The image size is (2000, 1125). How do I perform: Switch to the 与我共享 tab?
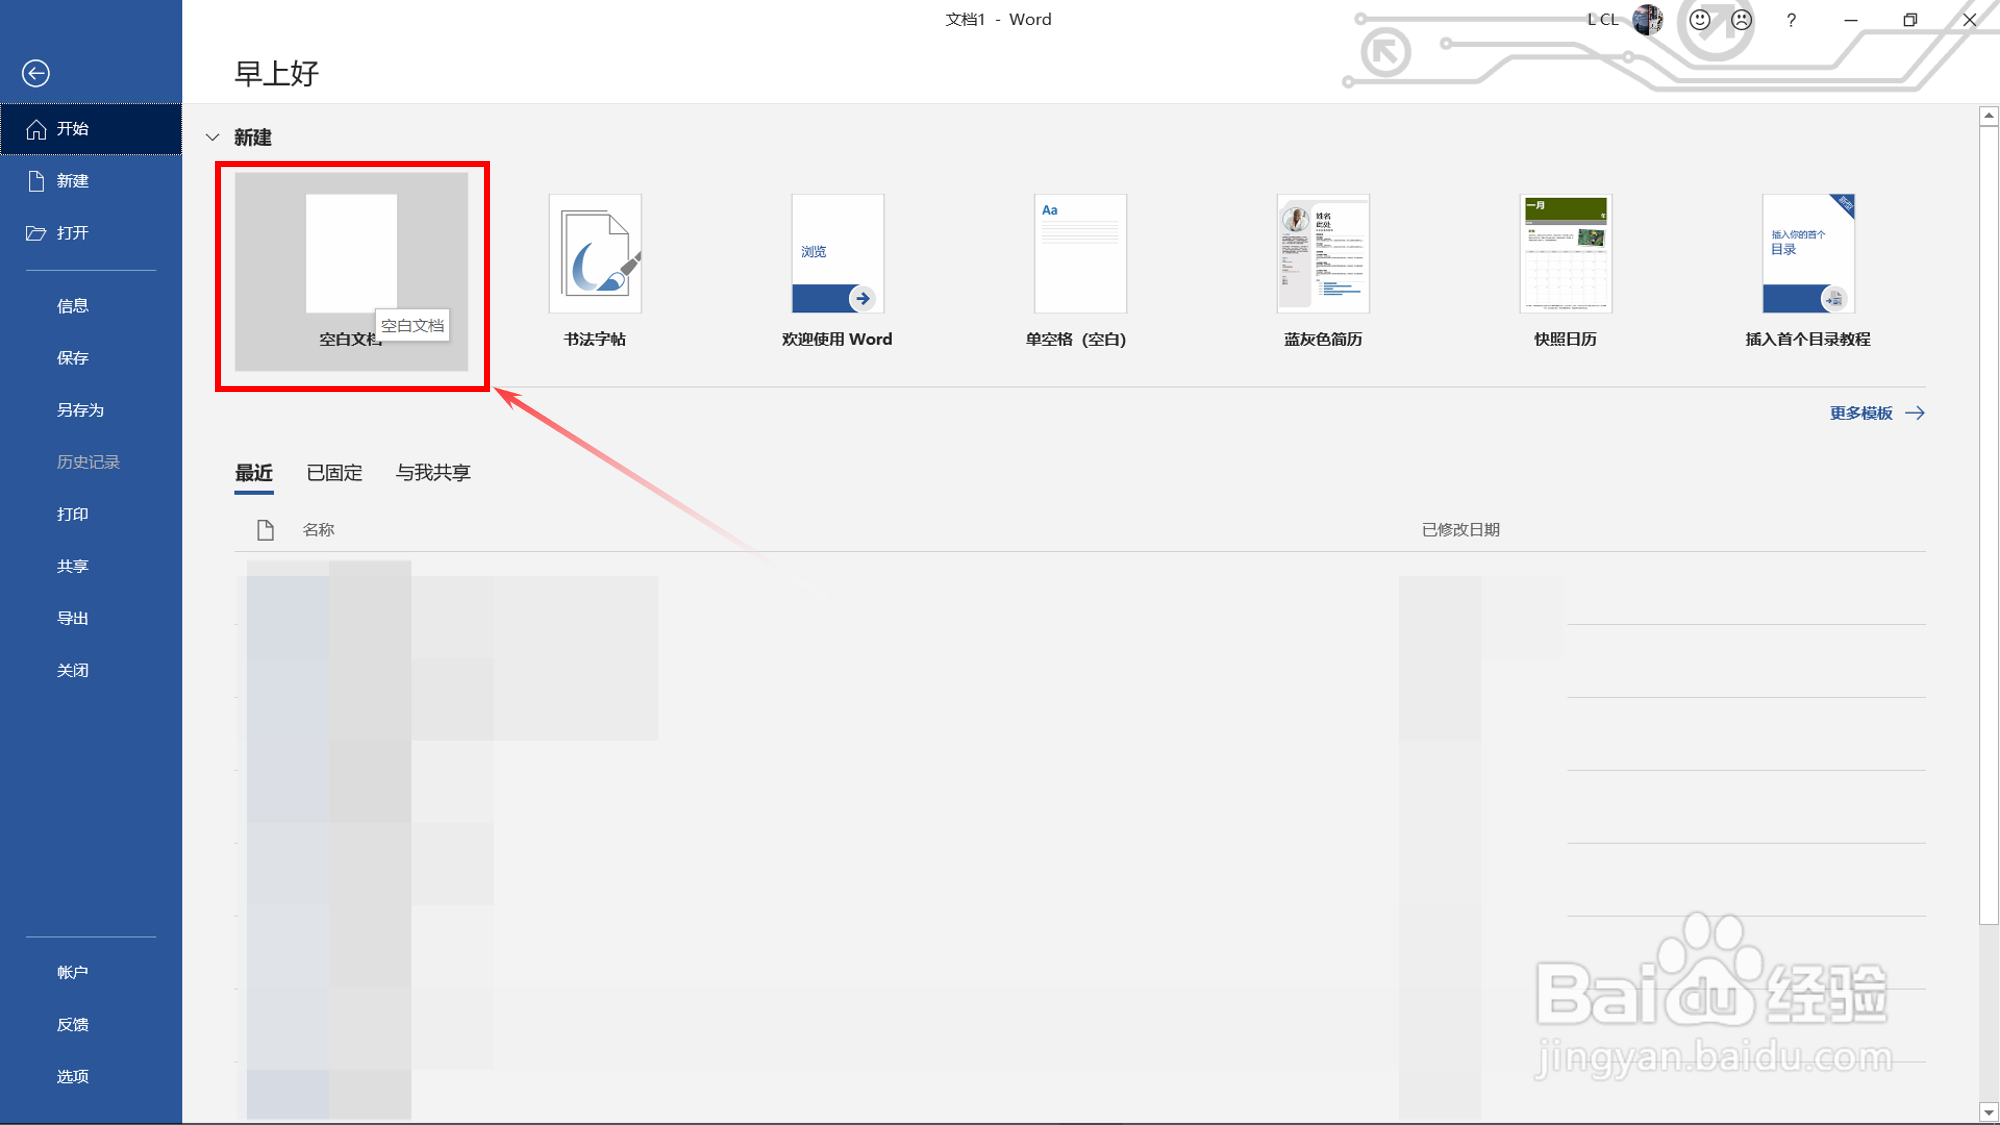[x=433, y=472]
